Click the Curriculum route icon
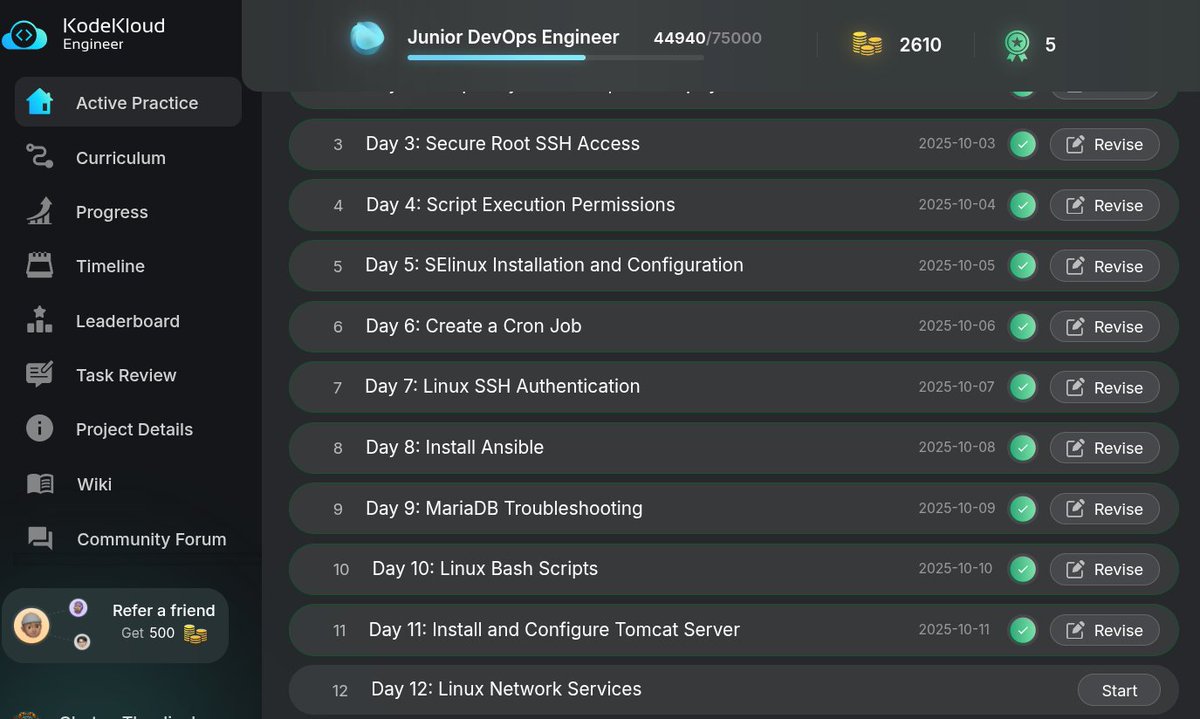The height and width of the screenshot is (719, 1200). pos(39,157)
